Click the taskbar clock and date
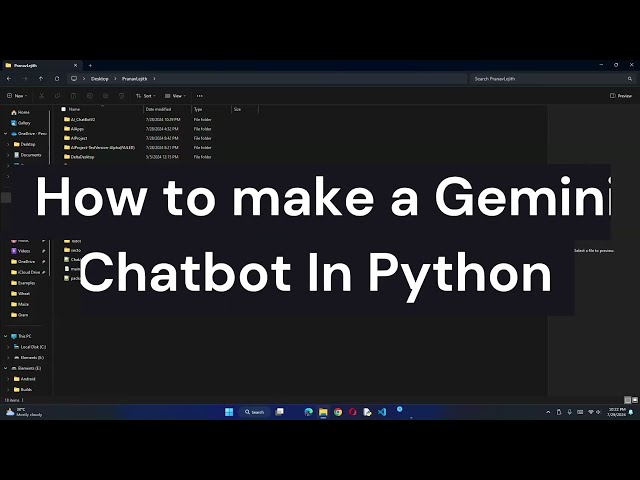 coord(616,412)
